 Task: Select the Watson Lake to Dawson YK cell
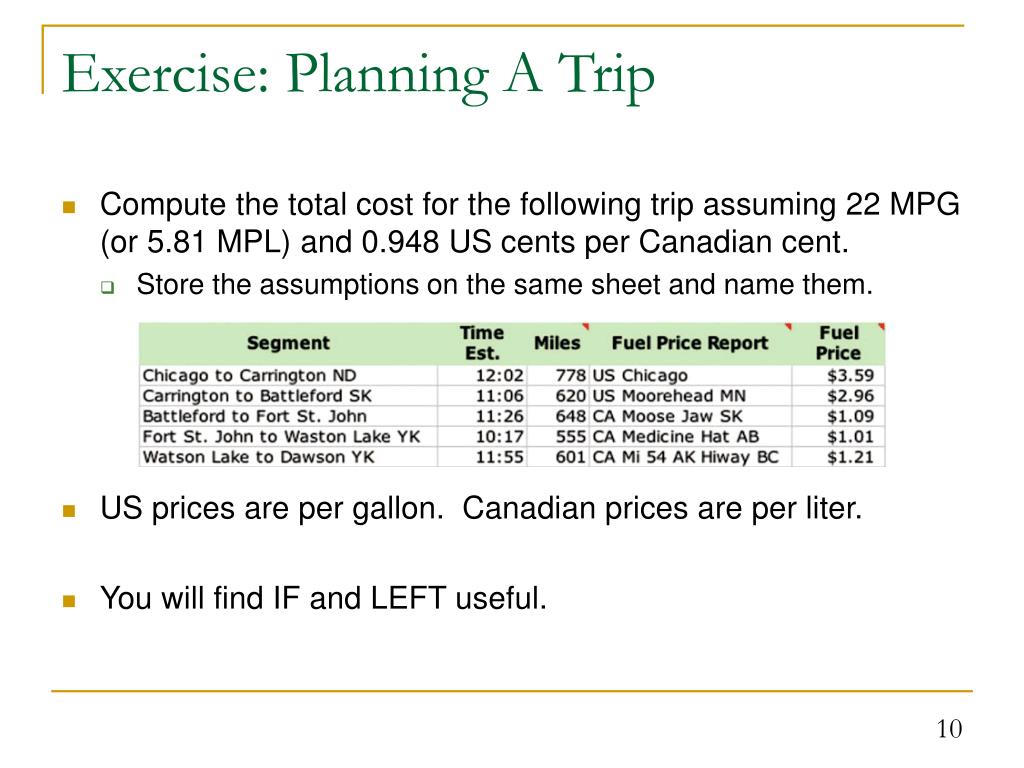(x=288, y=456)
